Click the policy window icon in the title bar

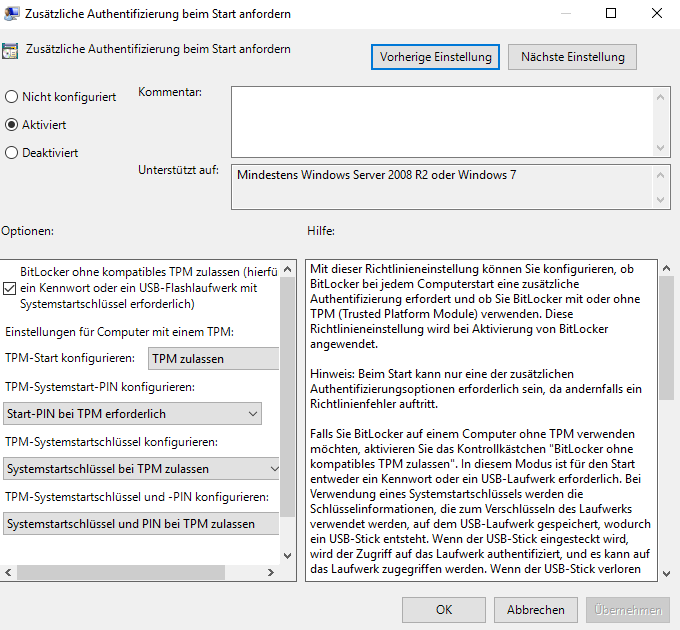pyautogui.click(x=11, y=13)
